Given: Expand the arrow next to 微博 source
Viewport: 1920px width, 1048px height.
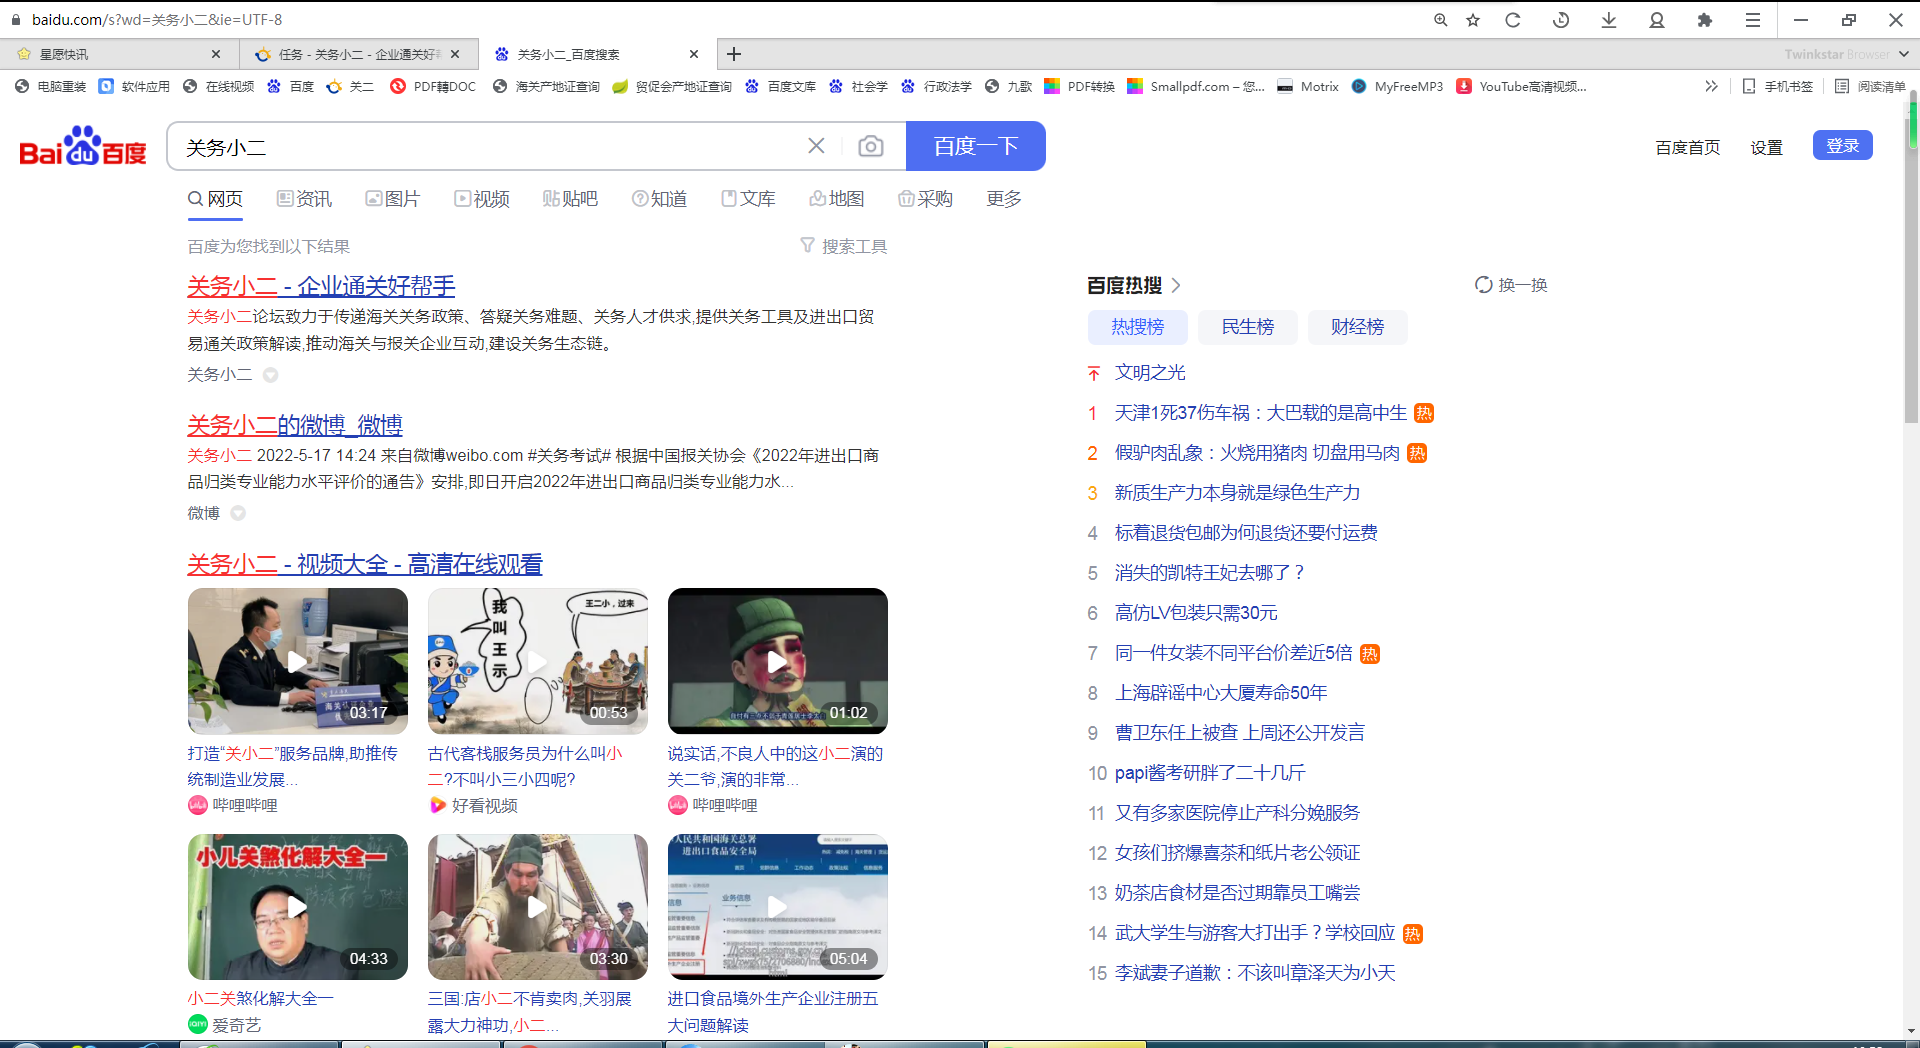Looking at the screenshot, I should [238, 513].
